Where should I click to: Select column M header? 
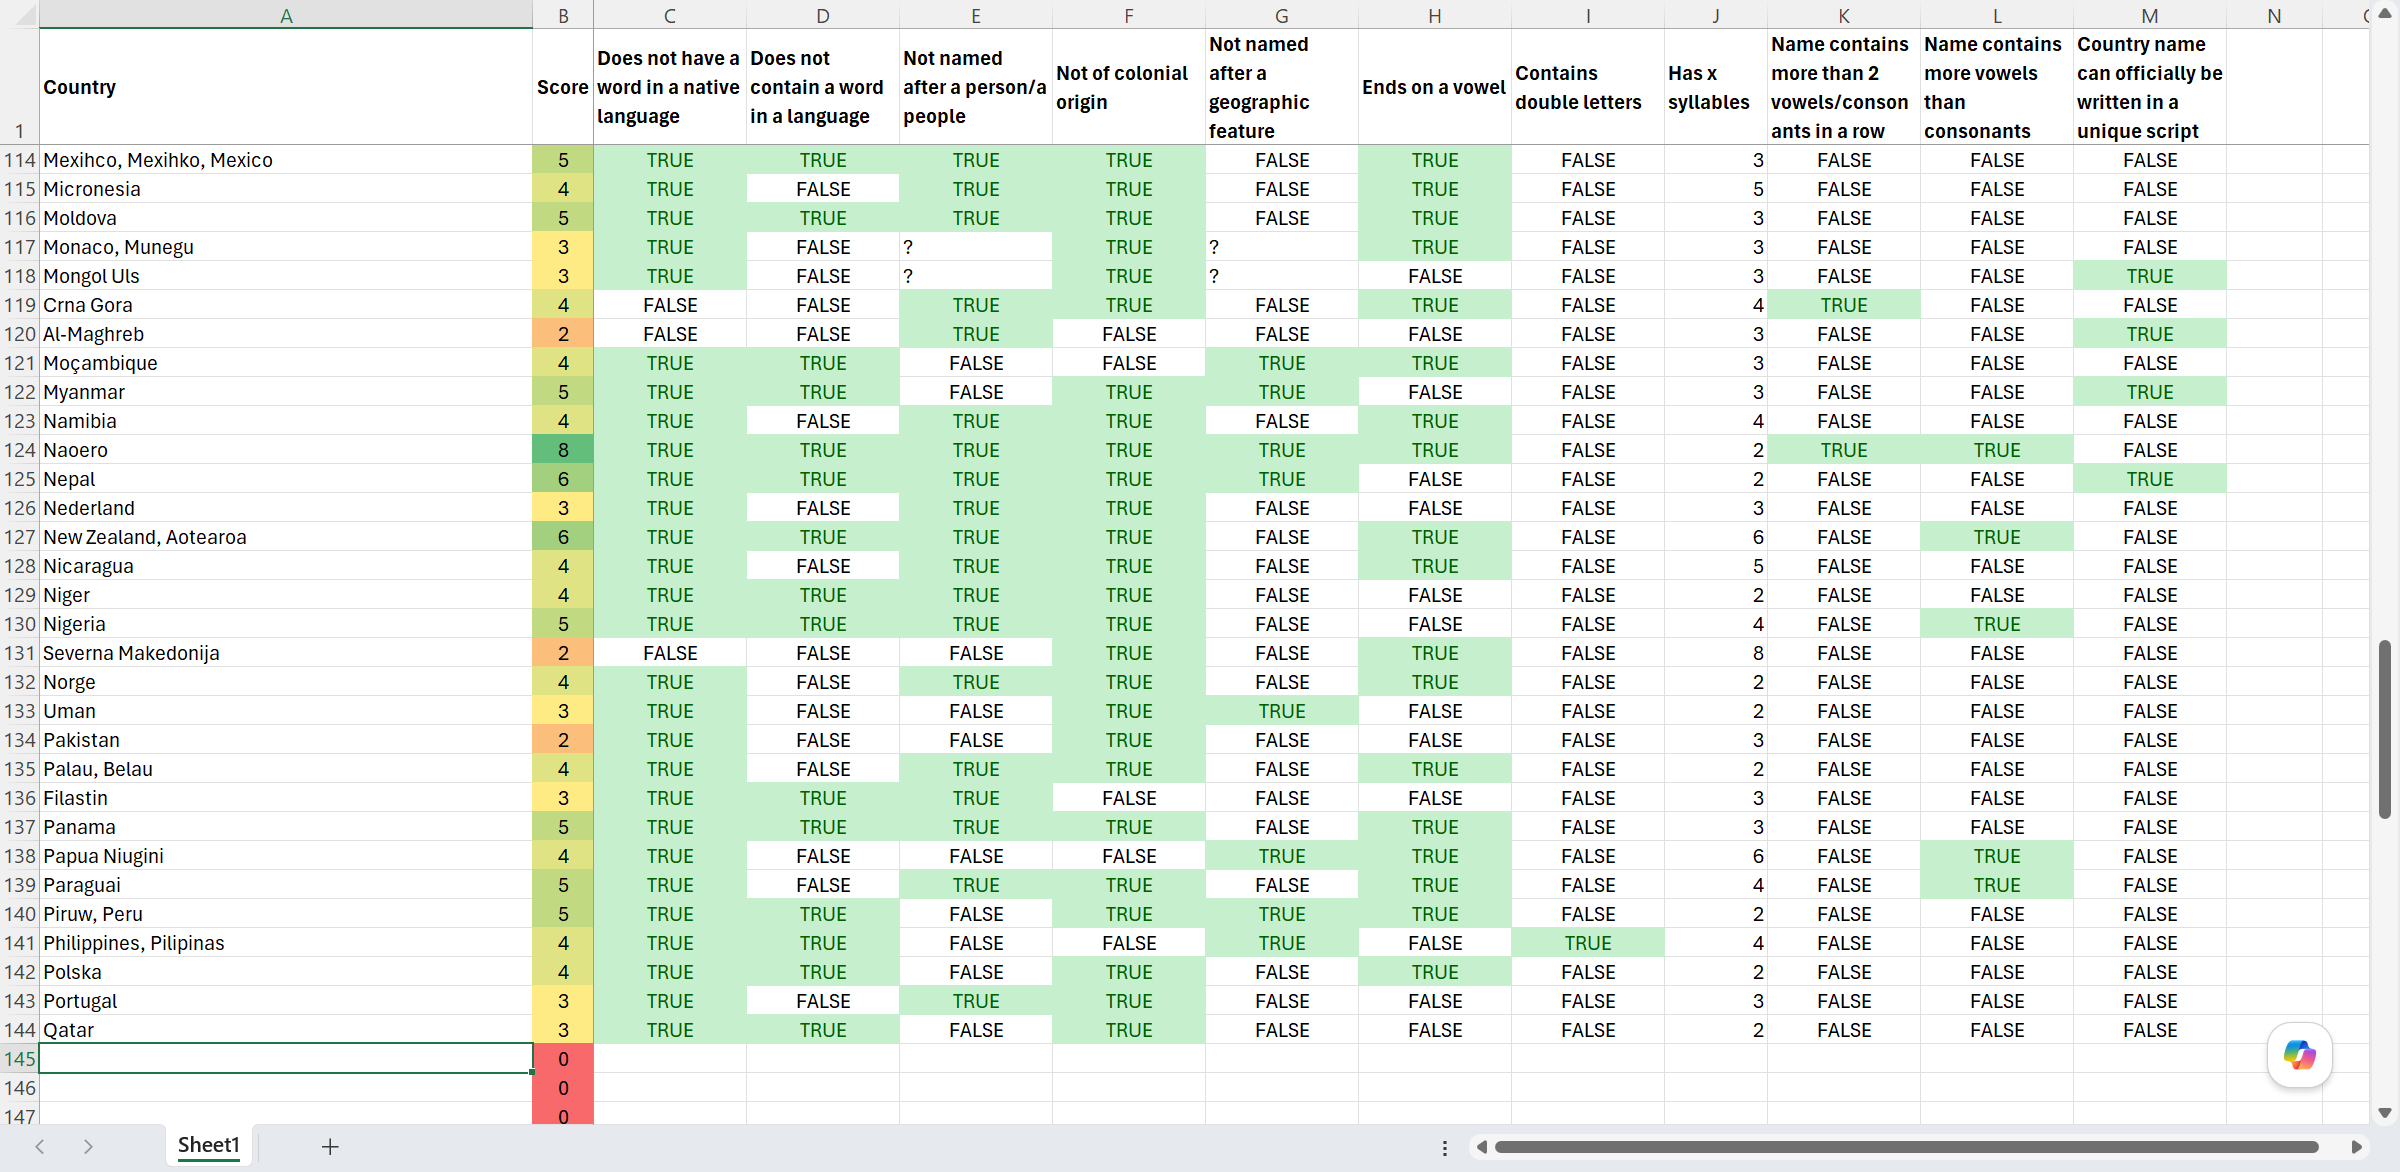2149,15
